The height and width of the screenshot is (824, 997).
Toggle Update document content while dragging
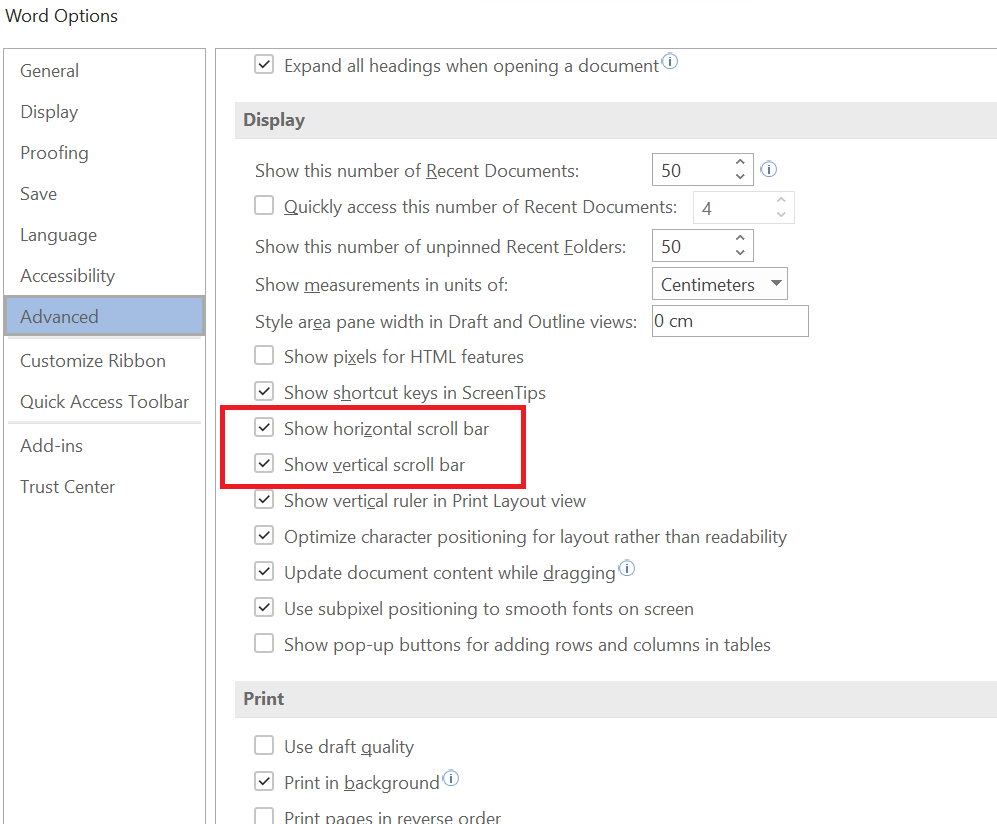click(x=264, y=572)
